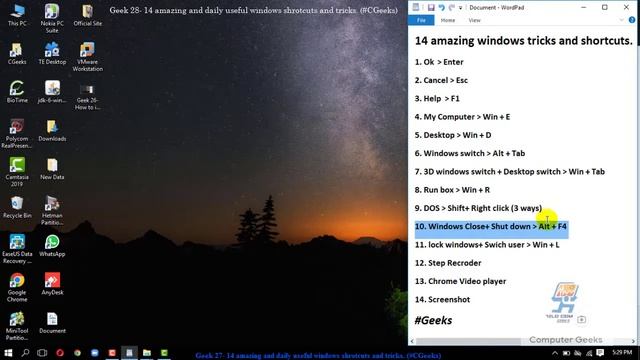640x360 pixels.
Task: Open the Recycle Bin
Action: tap(17, 207)
